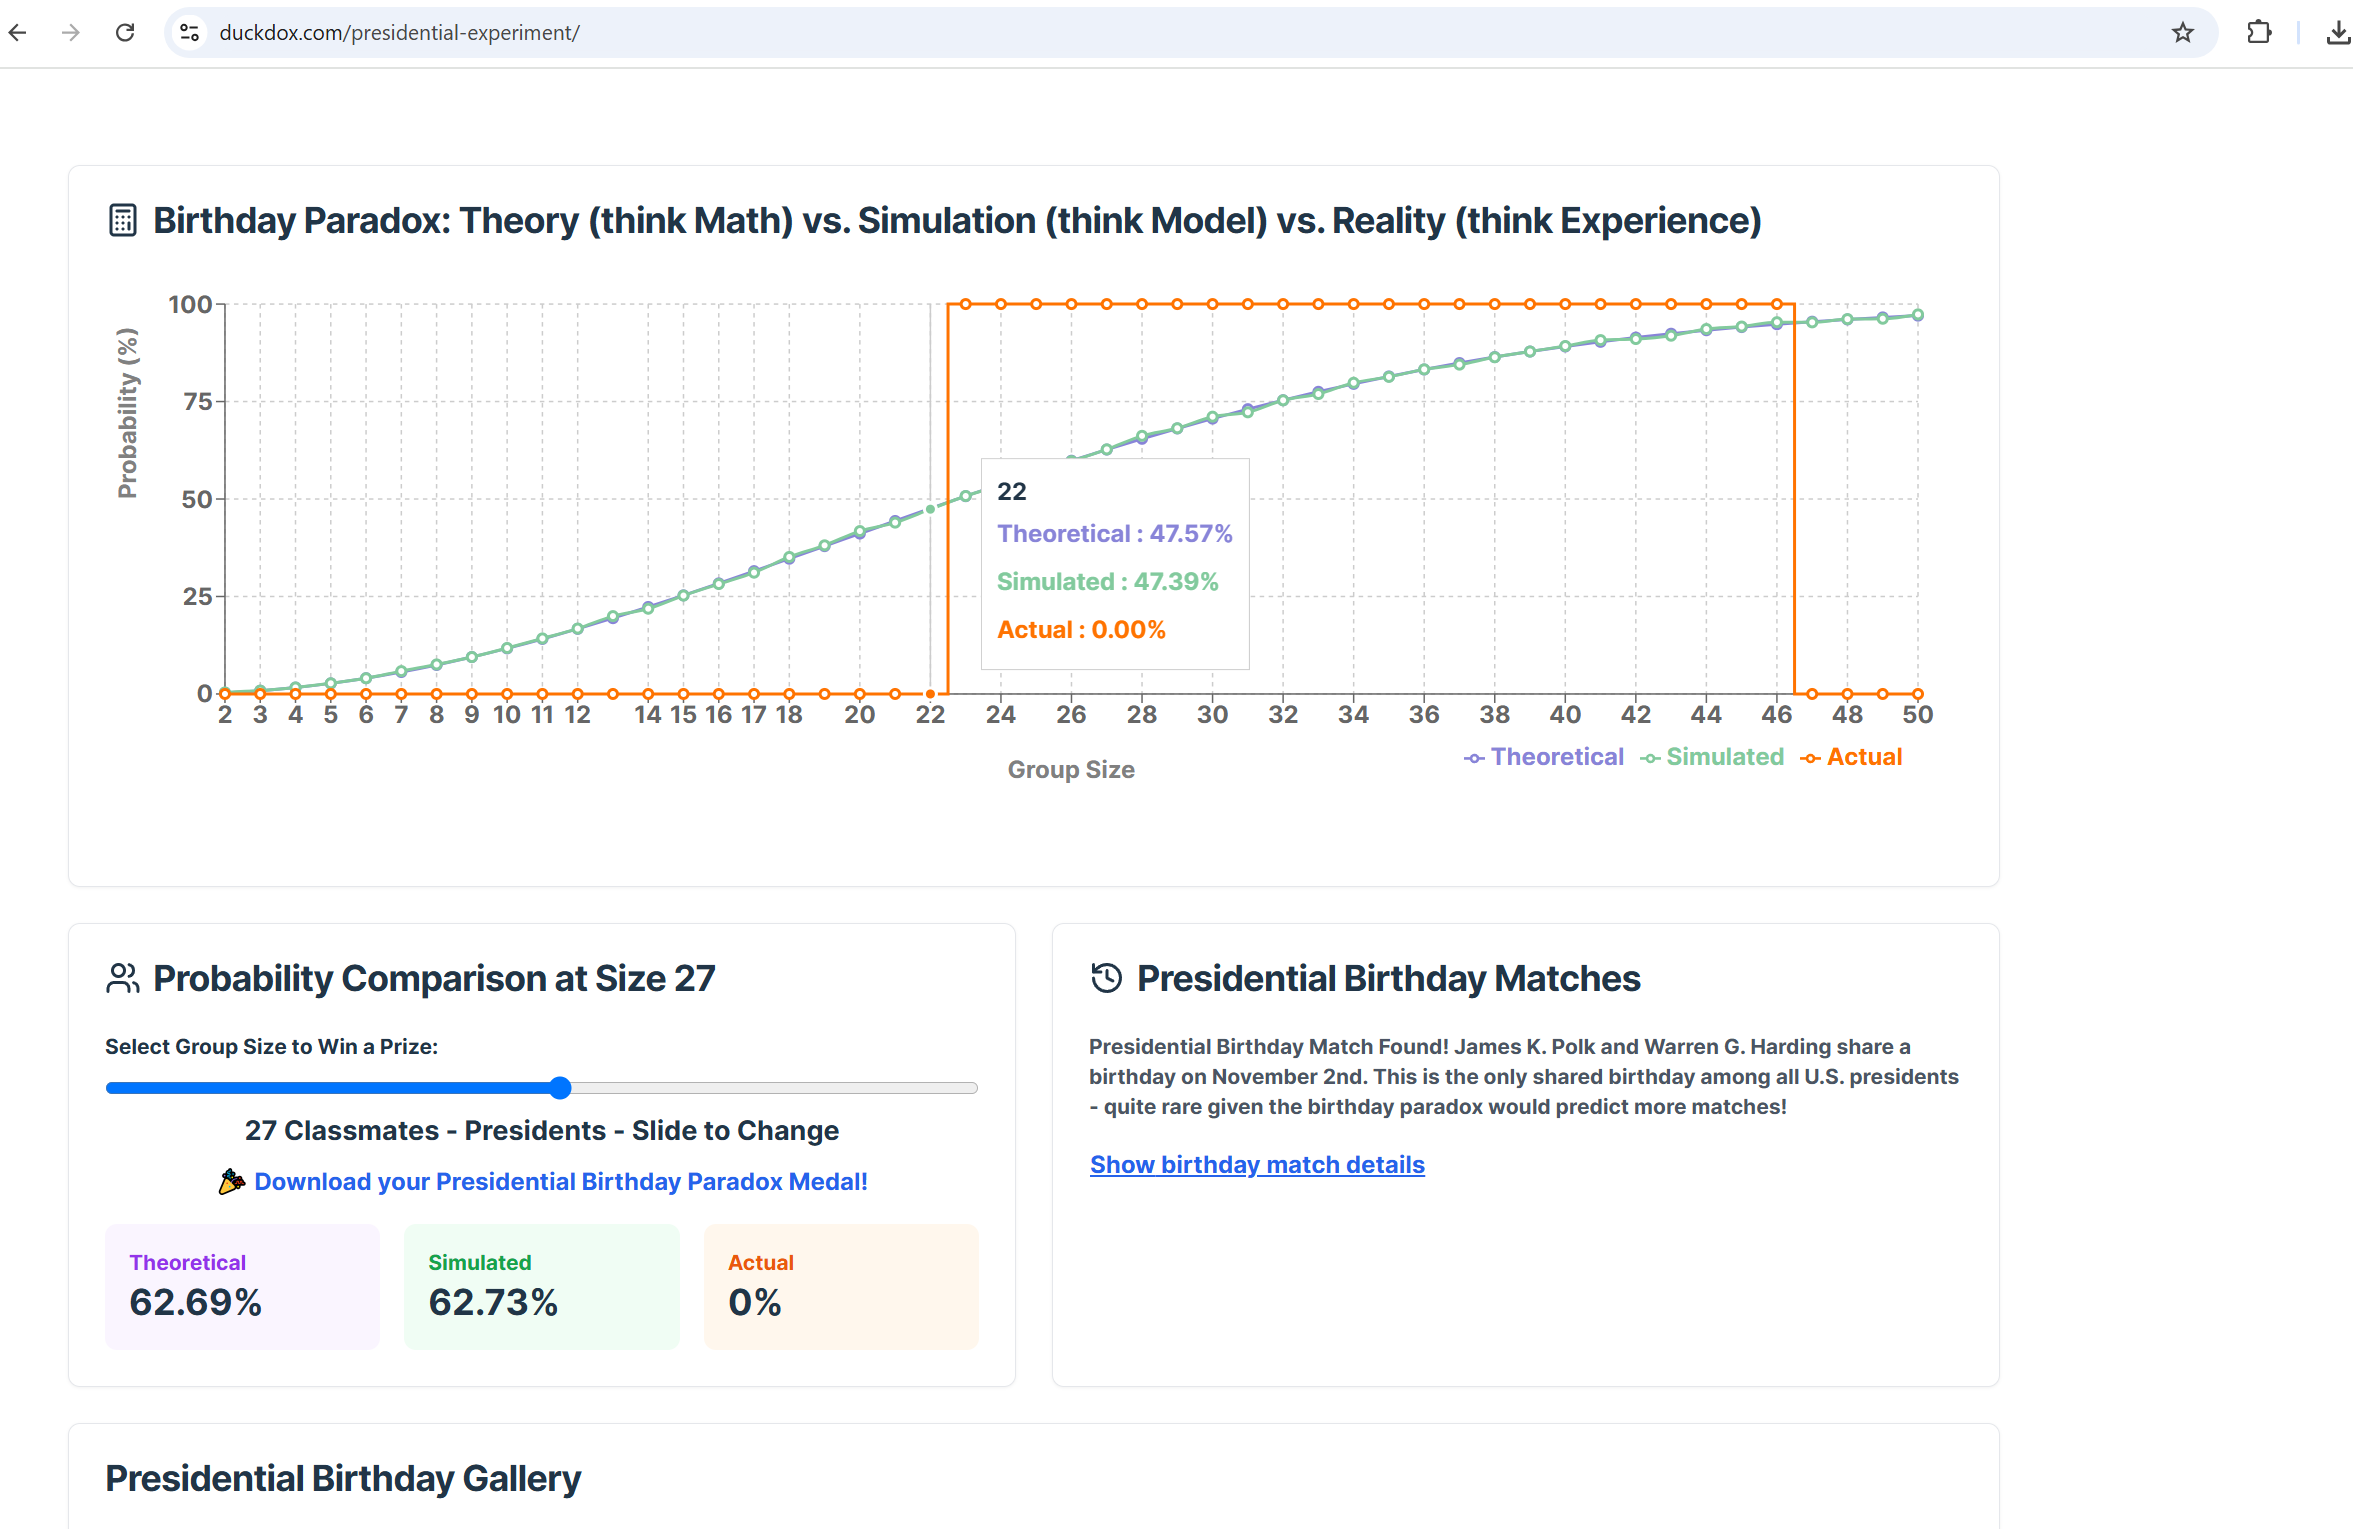2353x1529 pixels.
Task: Toggle the Actual legend entry
Action: tap(1851, 757)
